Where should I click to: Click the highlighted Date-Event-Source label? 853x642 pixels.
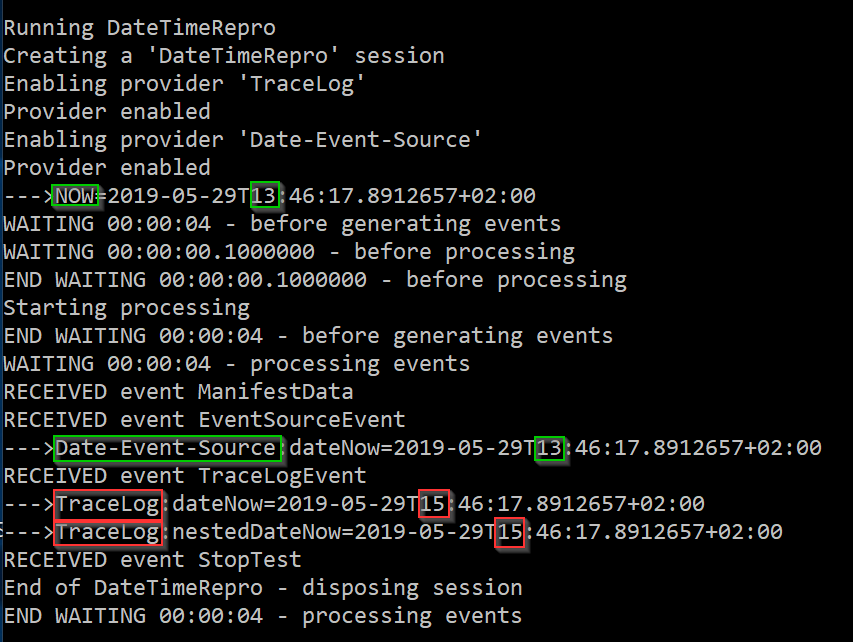(x=168, y=448)
